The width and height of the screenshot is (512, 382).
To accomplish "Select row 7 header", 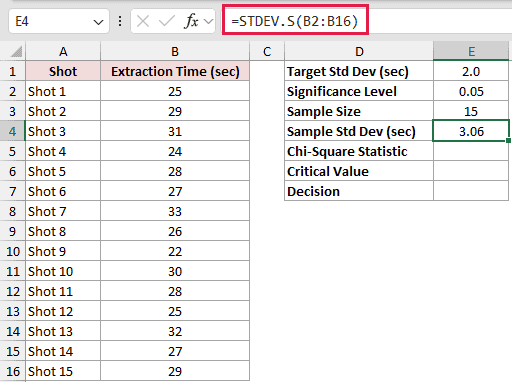I will 13,191.
